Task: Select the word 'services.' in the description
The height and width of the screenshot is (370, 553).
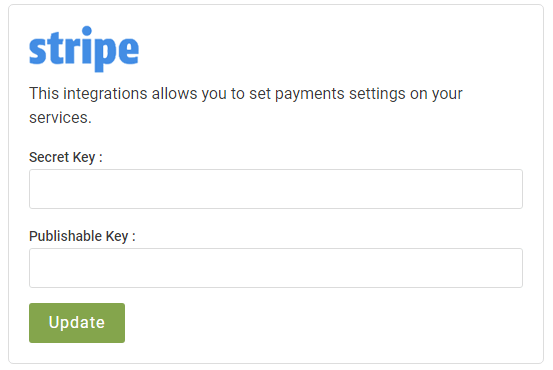Action: point(60,118)
